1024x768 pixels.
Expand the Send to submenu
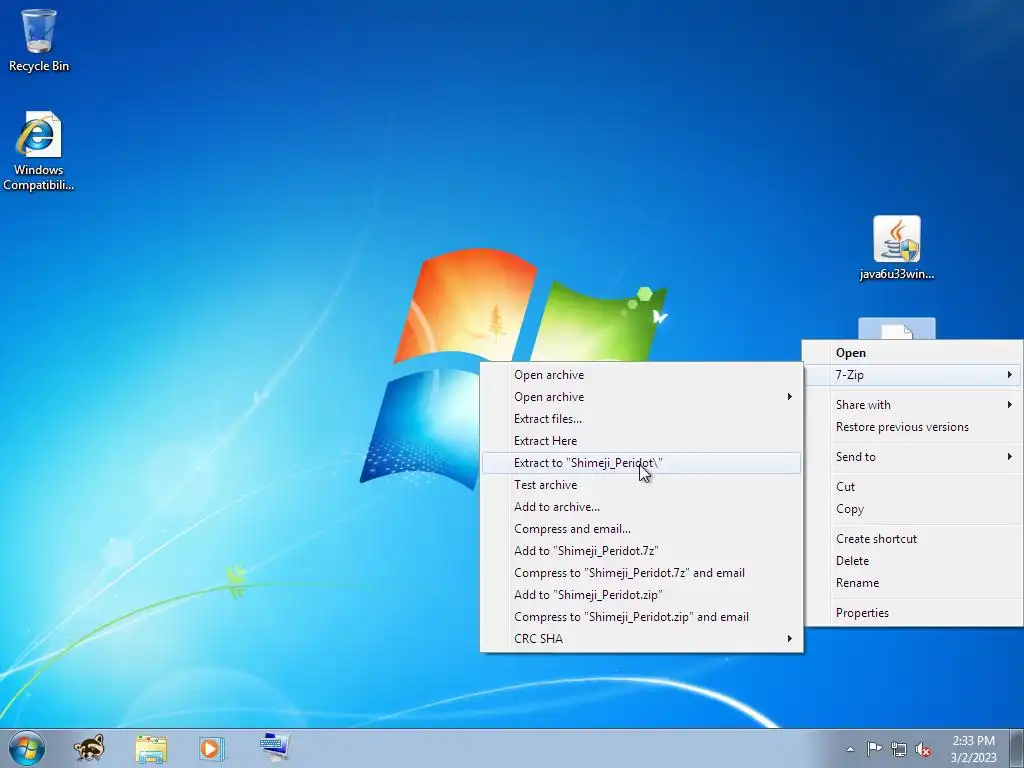913,457
